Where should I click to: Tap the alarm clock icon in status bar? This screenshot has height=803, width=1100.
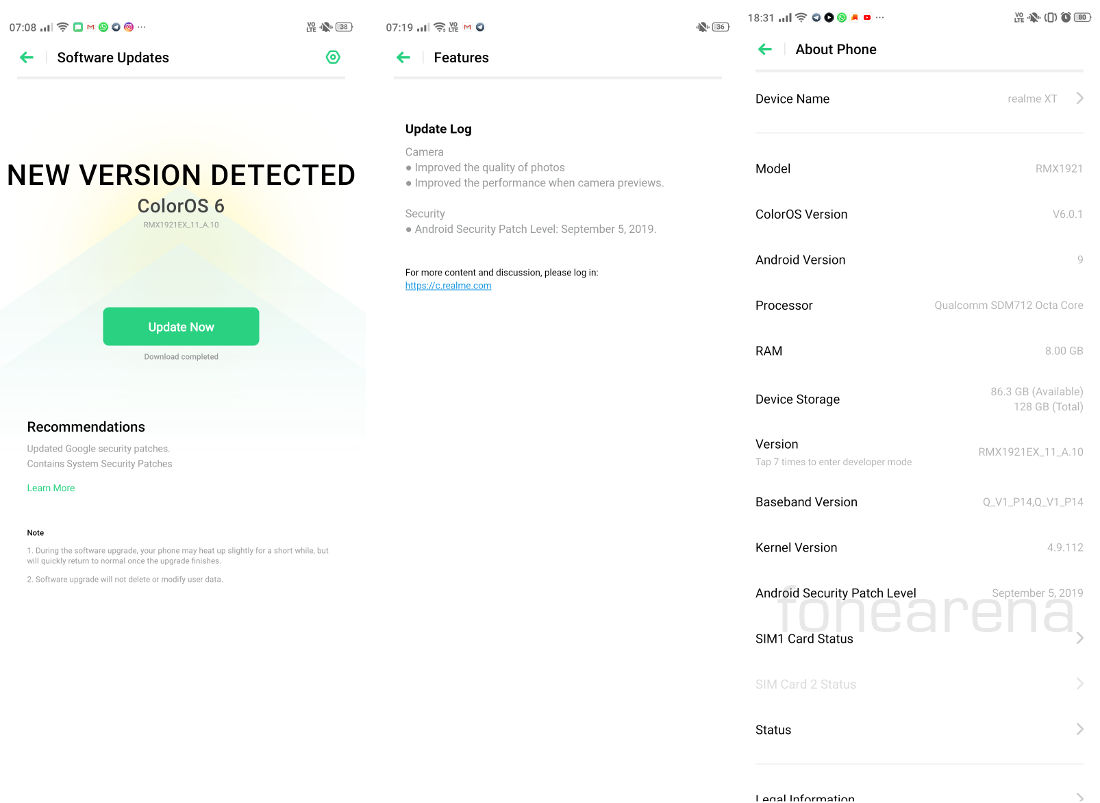1066,18
